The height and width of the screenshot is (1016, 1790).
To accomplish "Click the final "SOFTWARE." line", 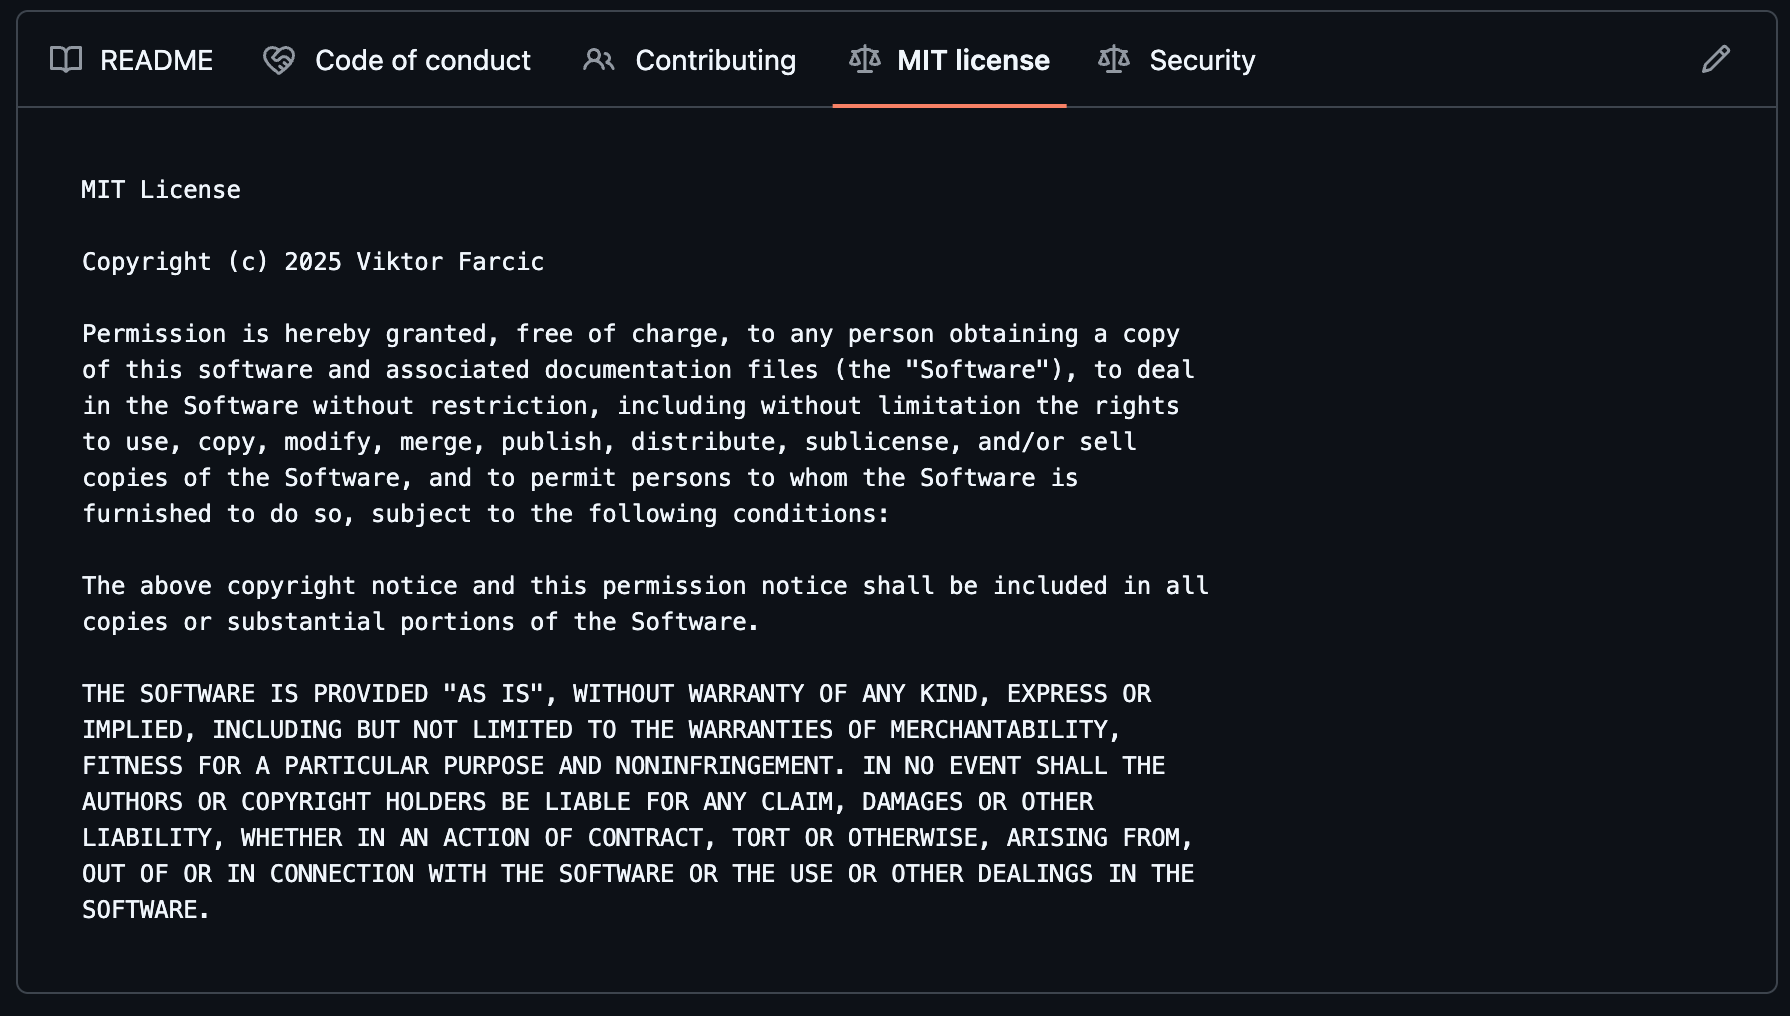I will pyautogui.click(x=146, y=910).
